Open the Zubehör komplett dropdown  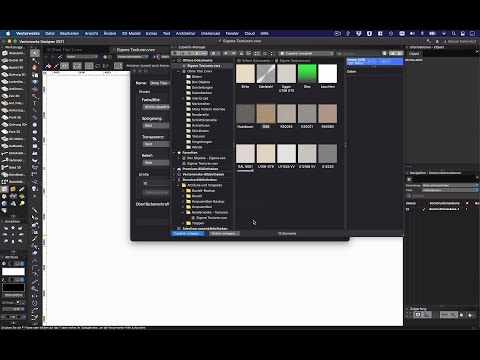click(x=306, y=53)
